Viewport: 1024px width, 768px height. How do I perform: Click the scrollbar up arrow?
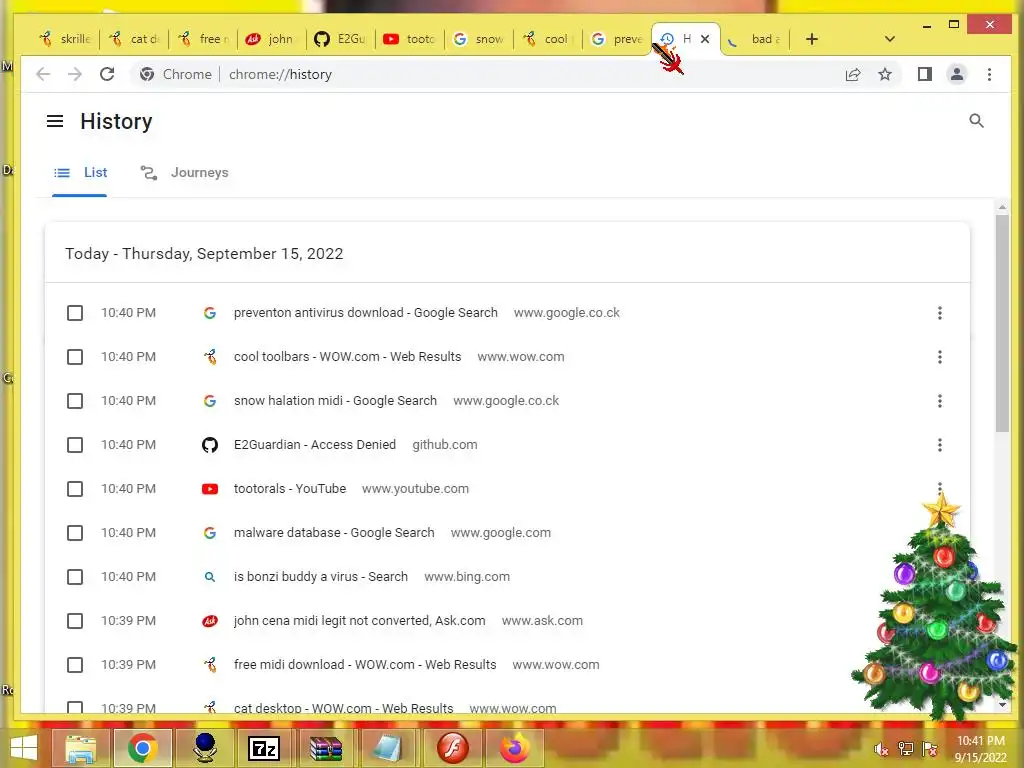1002,207
